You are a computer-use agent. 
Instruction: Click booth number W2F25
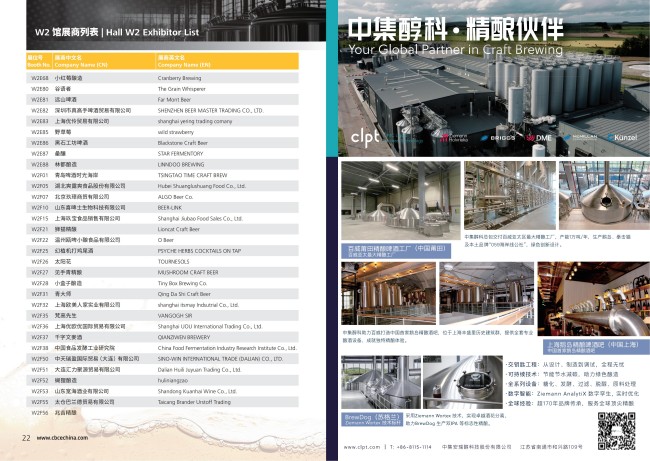pyautogui.click(x=39, y=251)
